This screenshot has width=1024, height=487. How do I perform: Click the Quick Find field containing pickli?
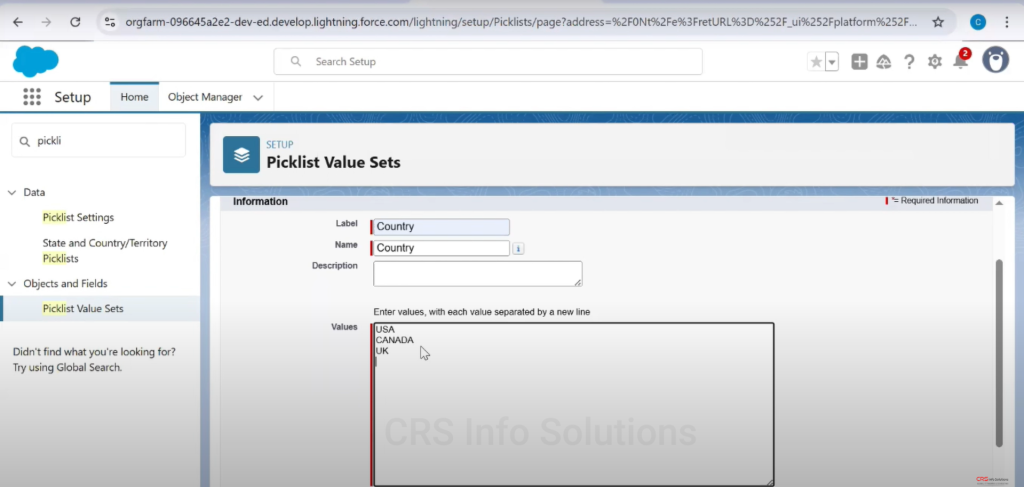[99, 140]
